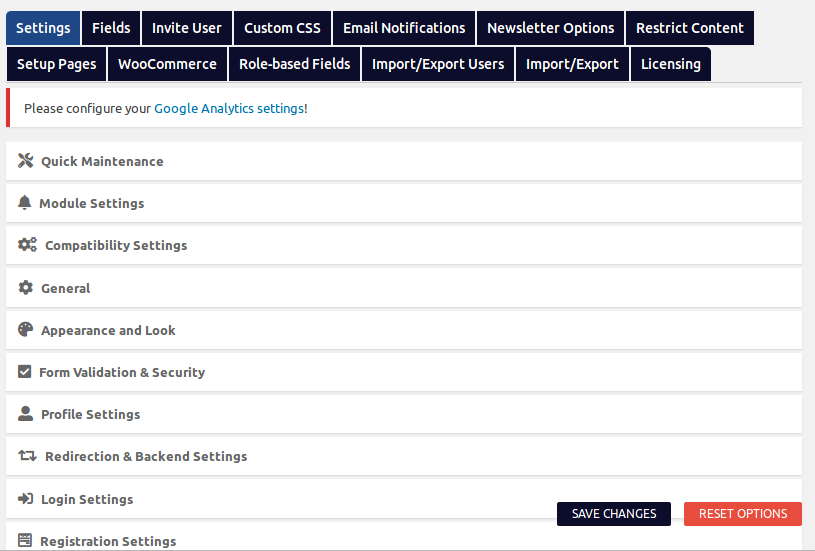The height and width of the screenshot is (551, 815).
Task: Go to the WooCommerce tab
Action: [x=167, y=64]
